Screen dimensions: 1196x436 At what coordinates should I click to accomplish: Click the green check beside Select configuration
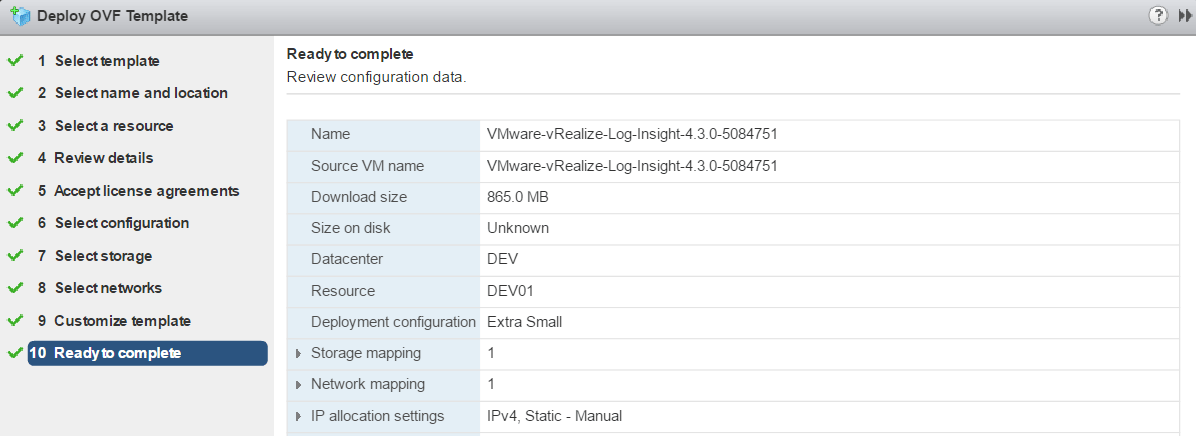pos(15,223)
